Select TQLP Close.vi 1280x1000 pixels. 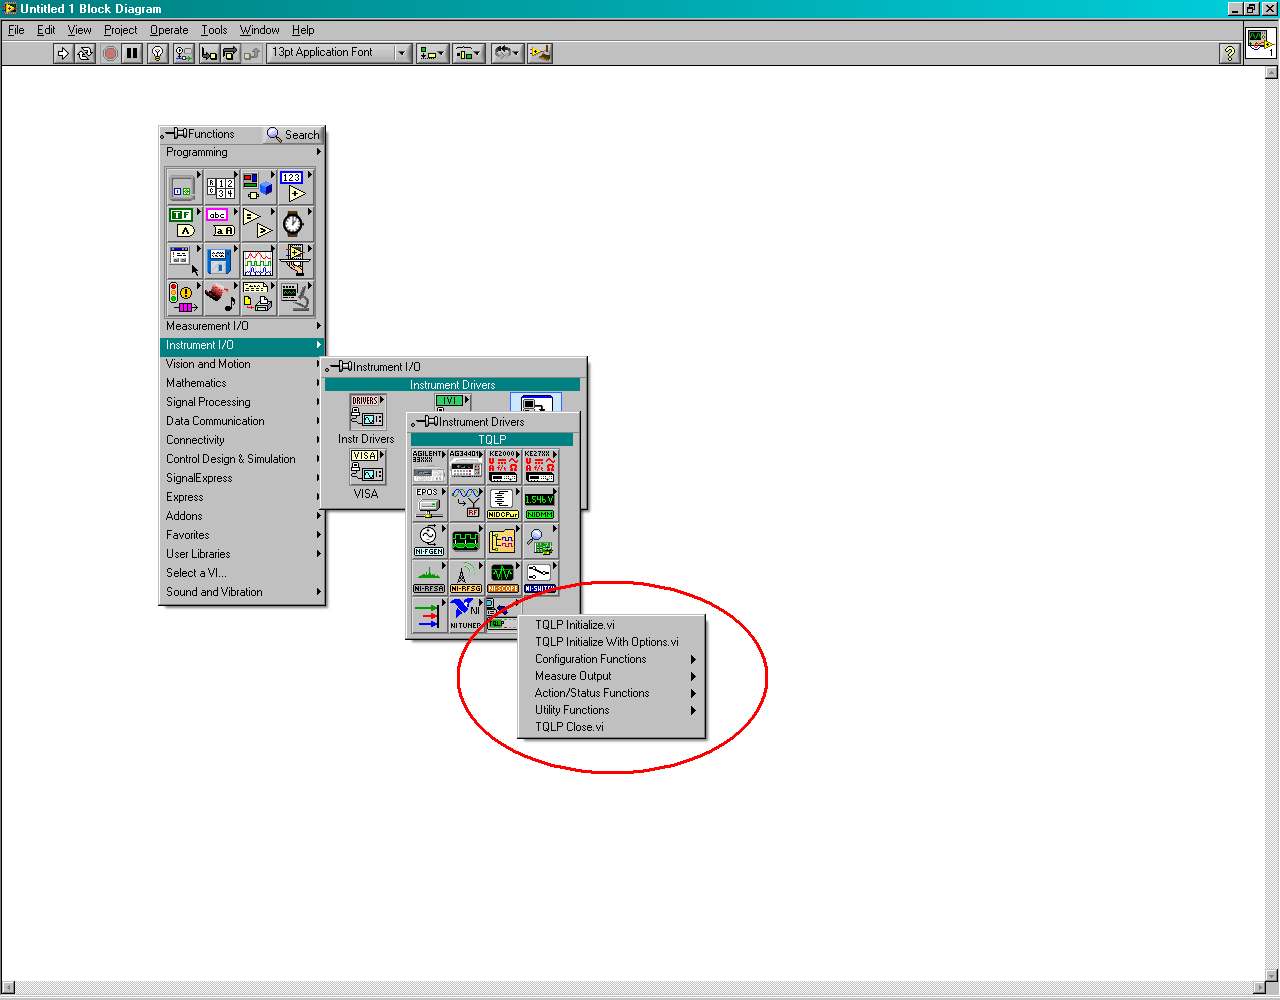611,727
